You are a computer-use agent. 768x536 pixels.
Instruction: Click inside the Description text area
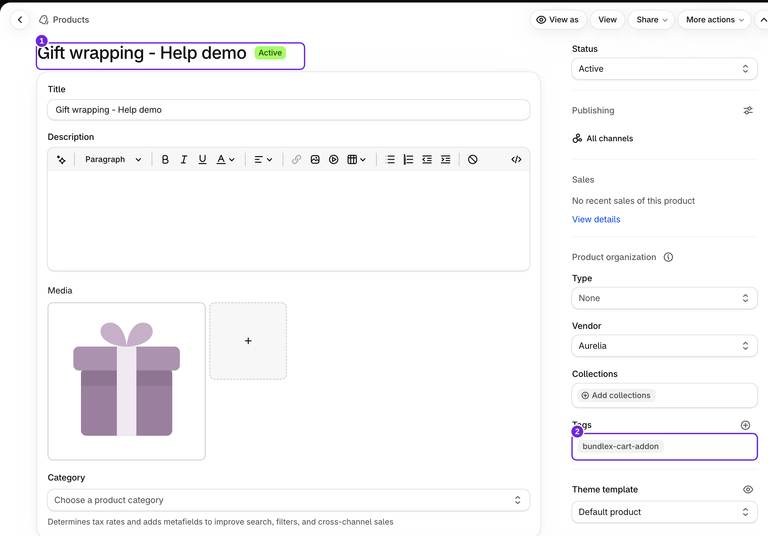click(288, 220)
